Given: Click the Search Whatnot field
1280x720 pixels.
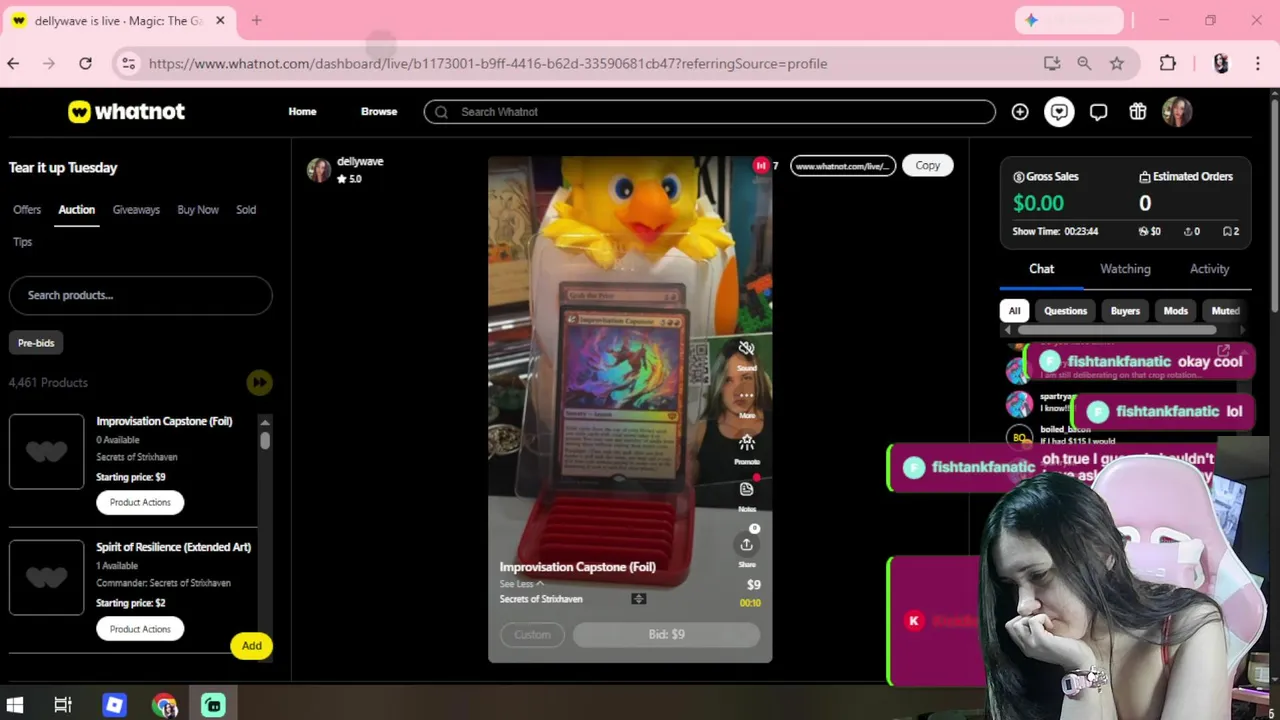Looking at the screenshot, I should tap(709, 112).
